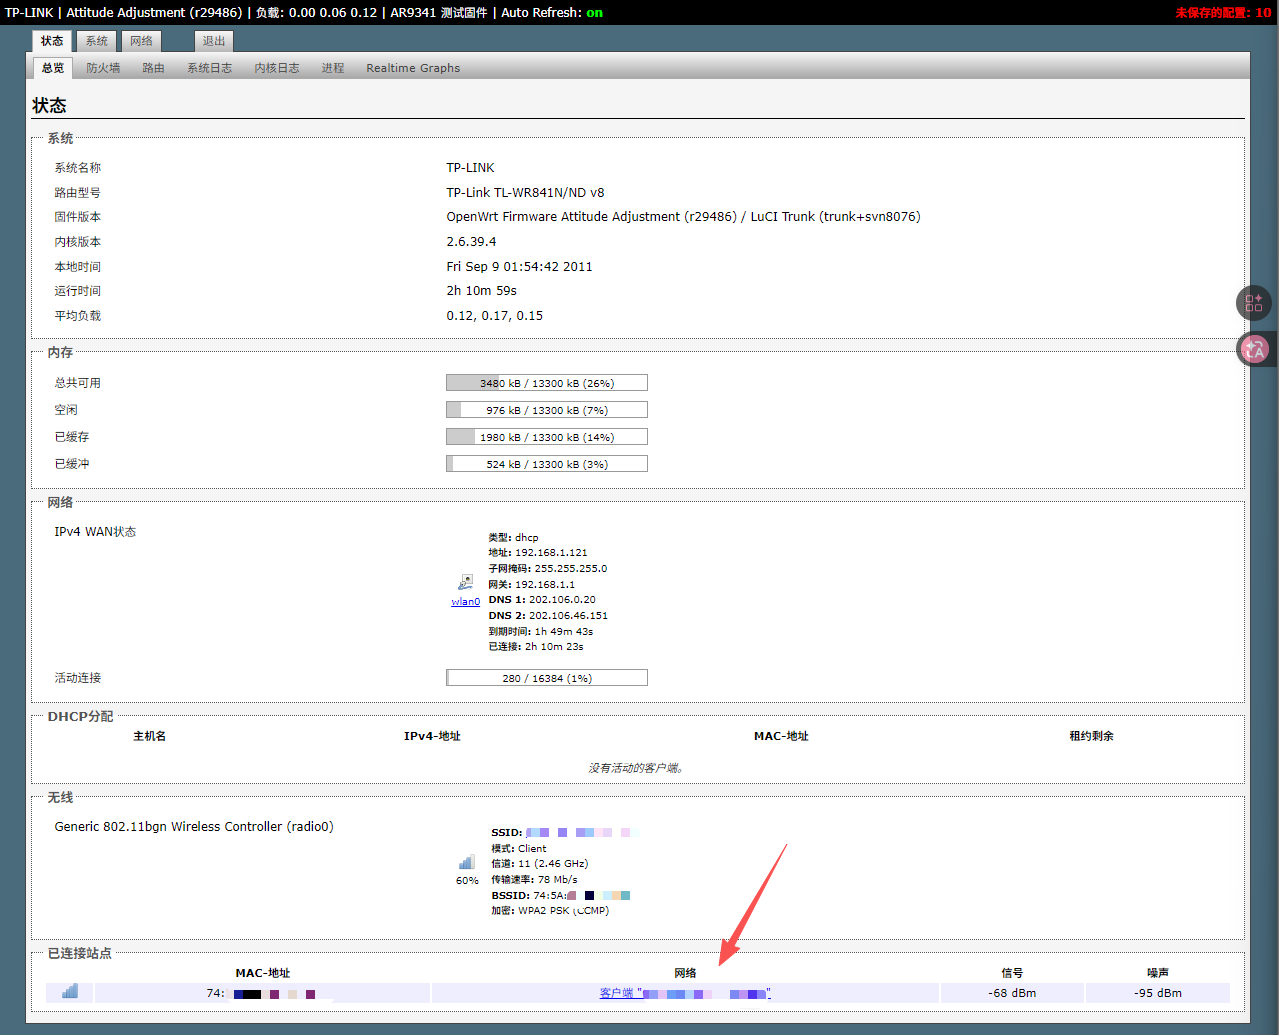This screenshot has height=1035, width=1279.
Task: Click gateway value 192.168.1.1
Action: (545, 585)
